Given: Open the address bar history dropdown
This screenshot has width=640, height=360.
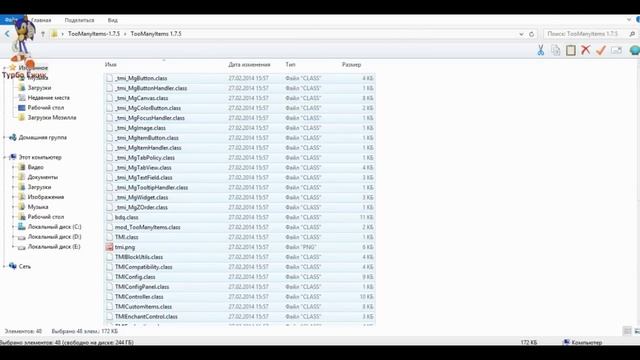Looking at the screenshot, I should pyautogui.click(x=521, y=34).
